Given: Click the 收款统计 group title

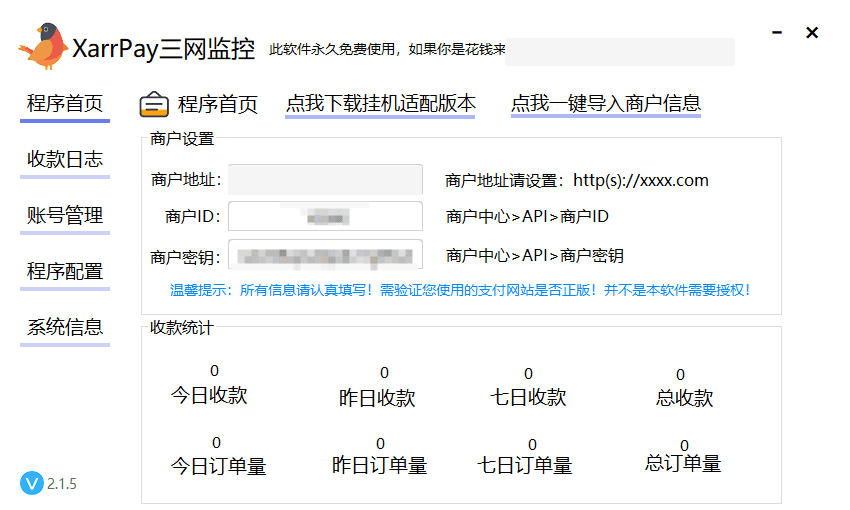Looking at the screenshot, I should click(x=182, y=327).
